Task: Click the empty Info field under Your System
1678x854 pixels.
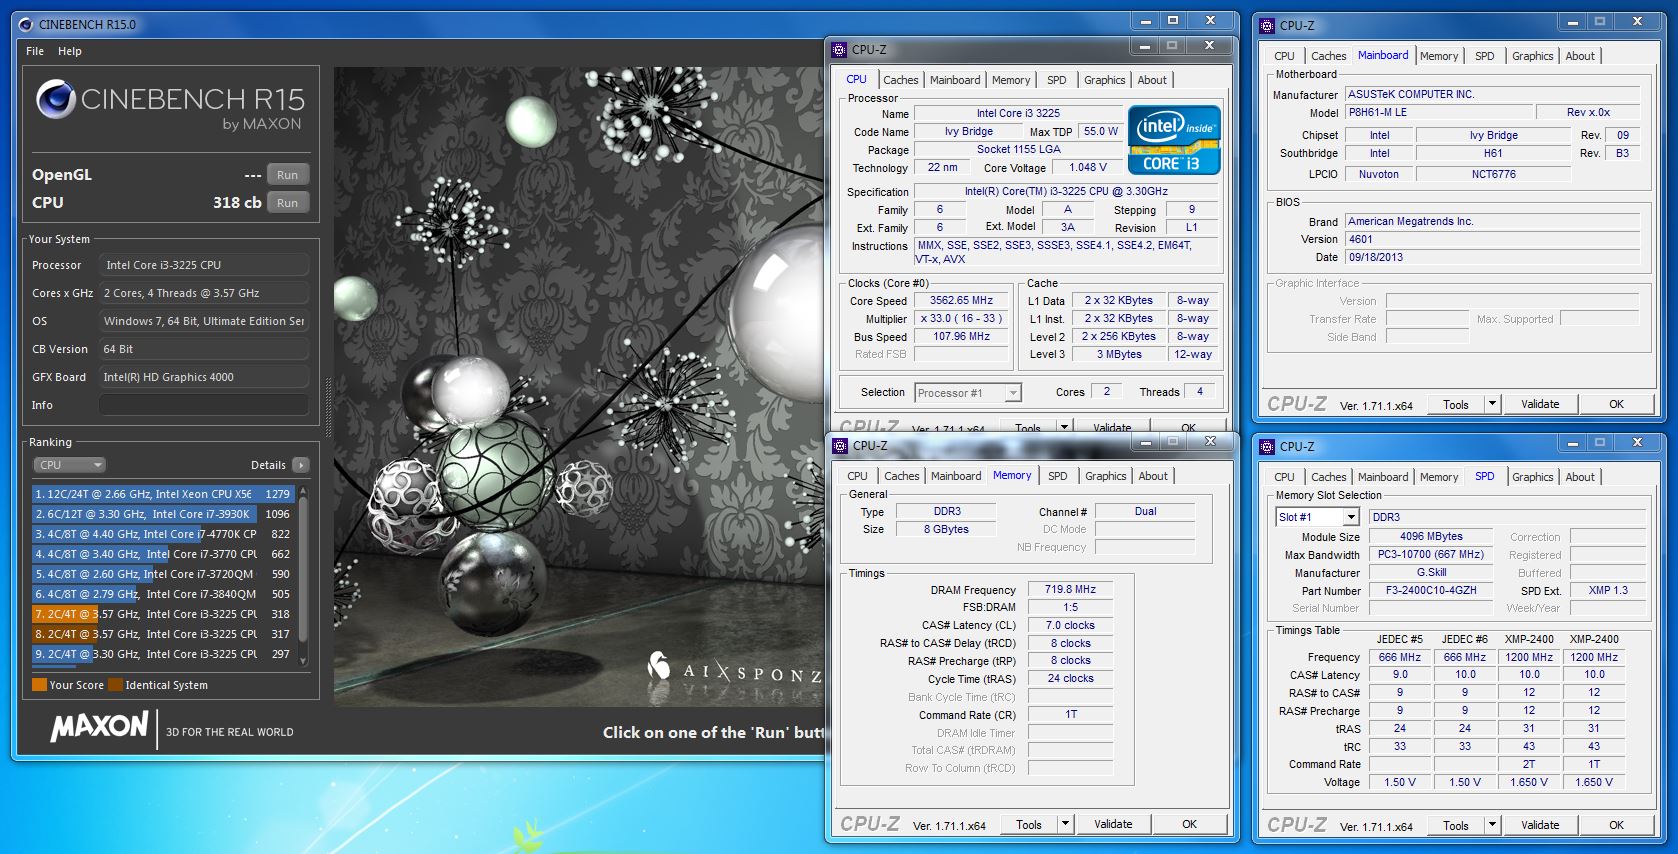Action: pyautogui.click(x=204, y=405)
